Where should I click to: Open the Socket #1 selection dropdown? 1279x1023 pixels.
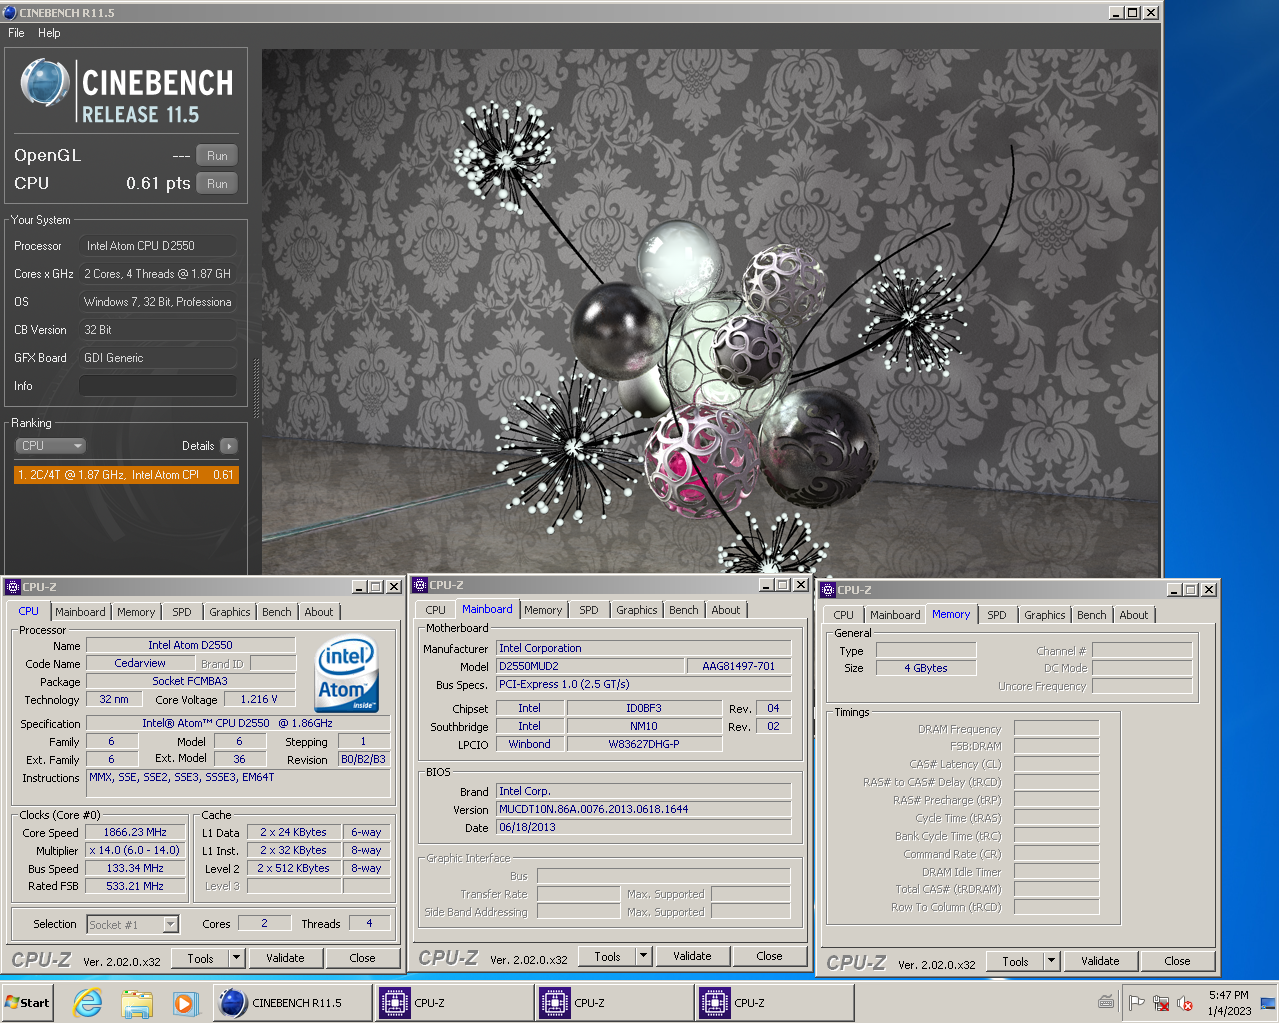click(171, 925)
